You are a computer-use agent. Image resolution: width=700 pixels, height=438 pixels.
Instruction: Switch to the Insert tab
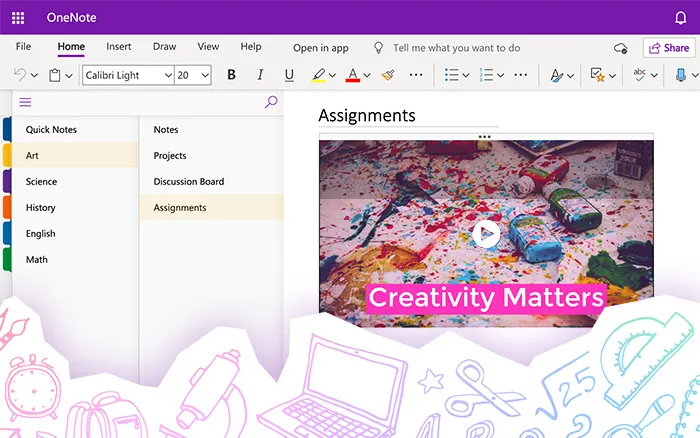[x=119, y=47]
